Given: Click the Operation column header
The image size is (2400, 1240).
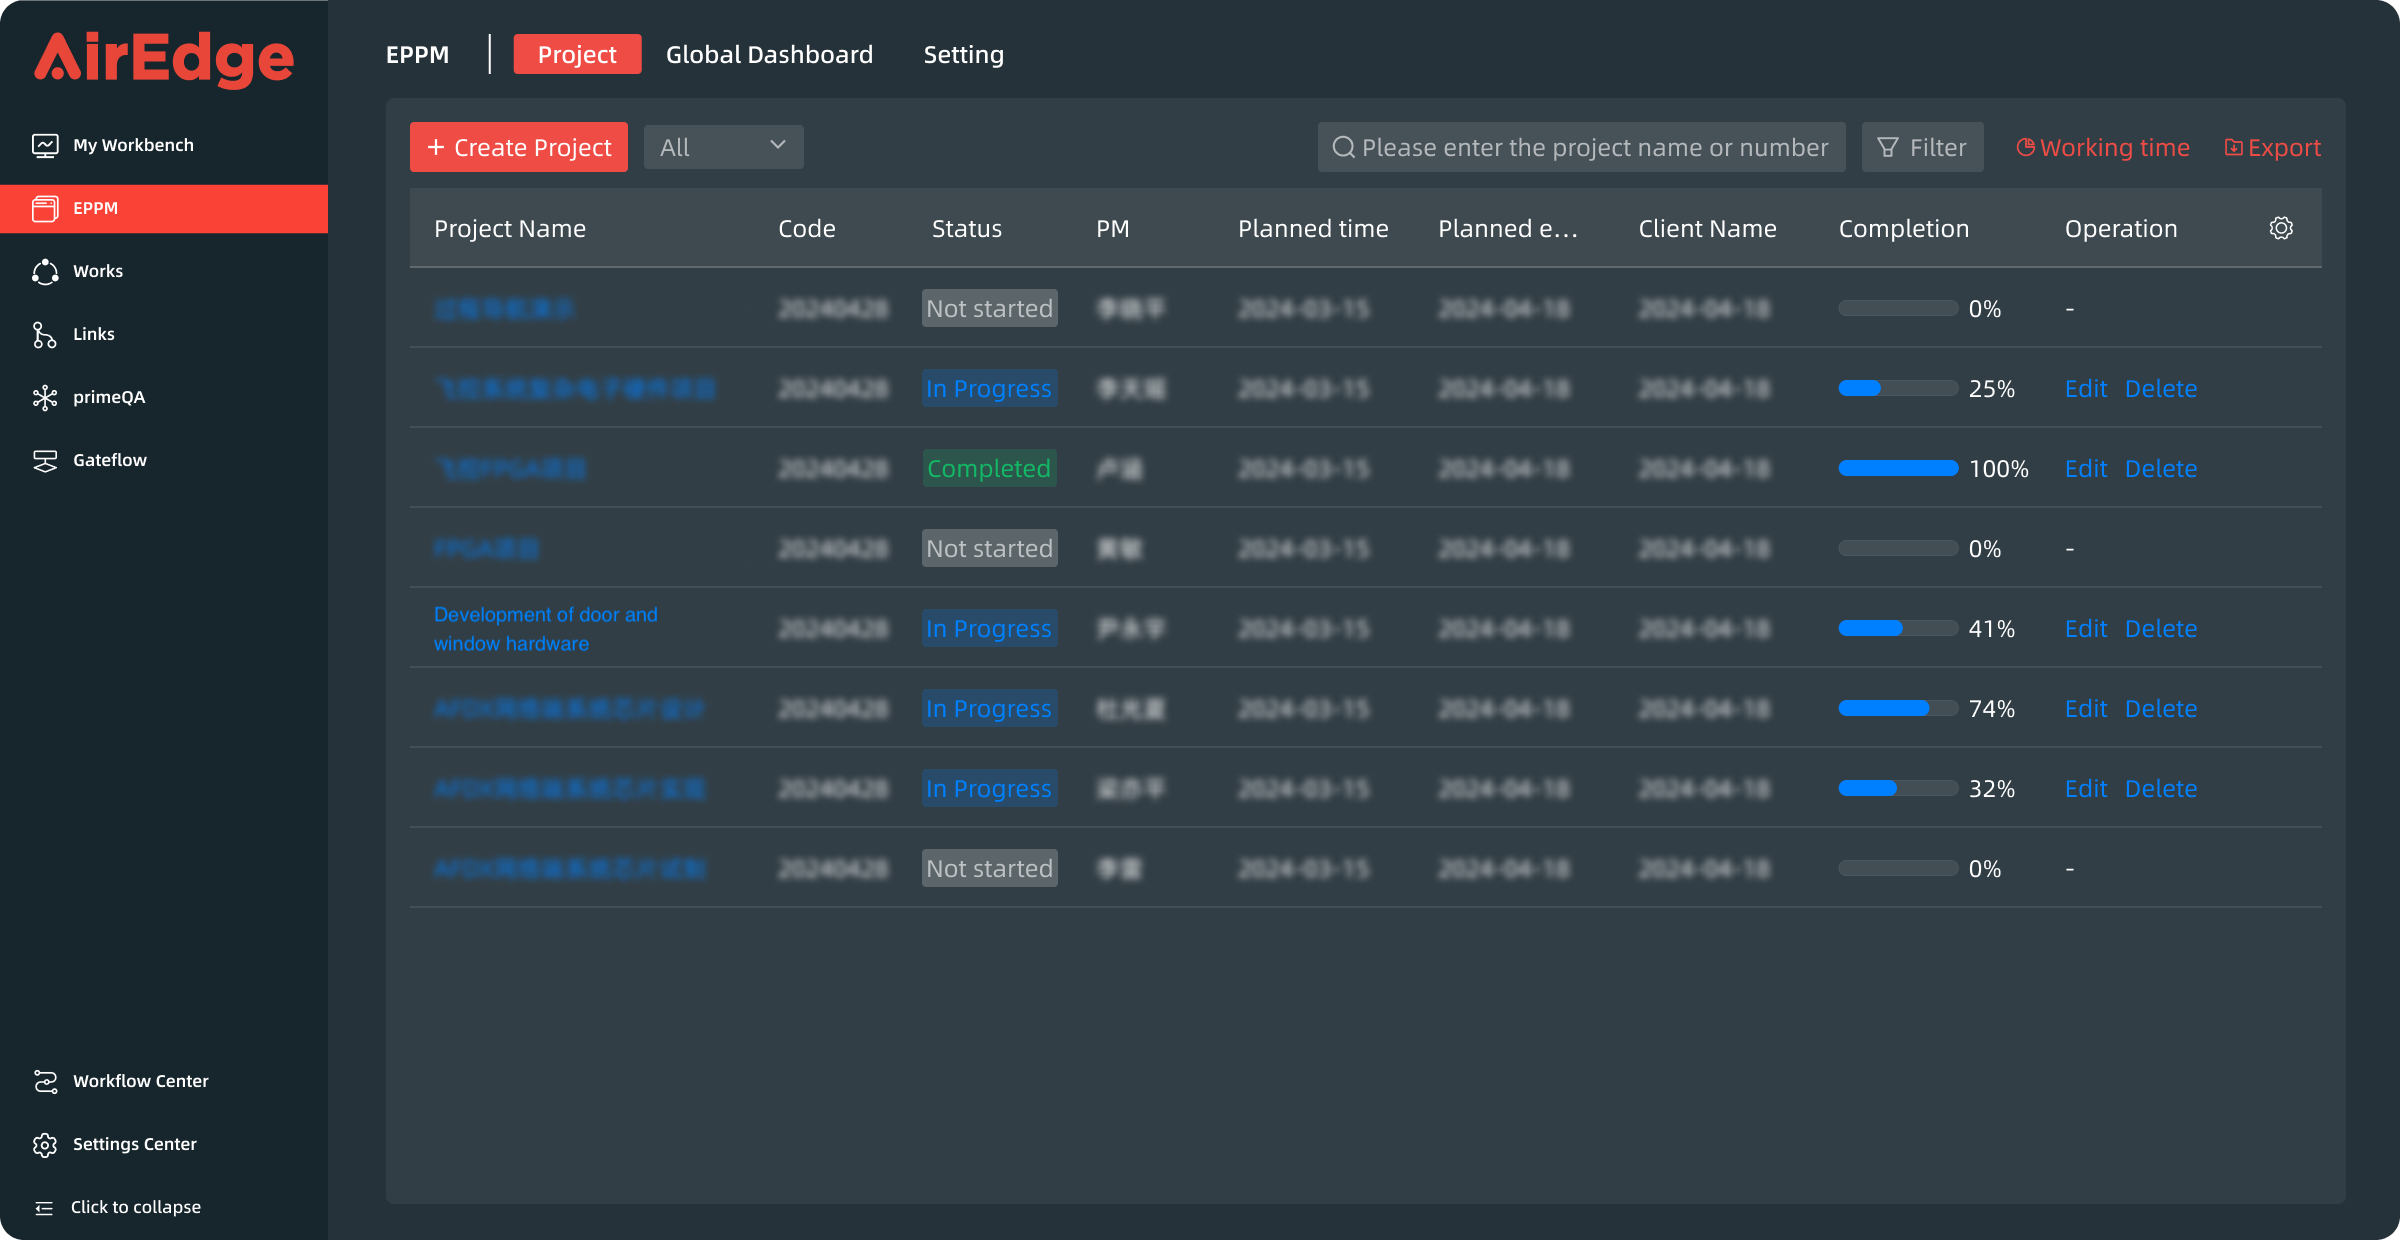Looking at the screenshot, I should (2121, 228).
